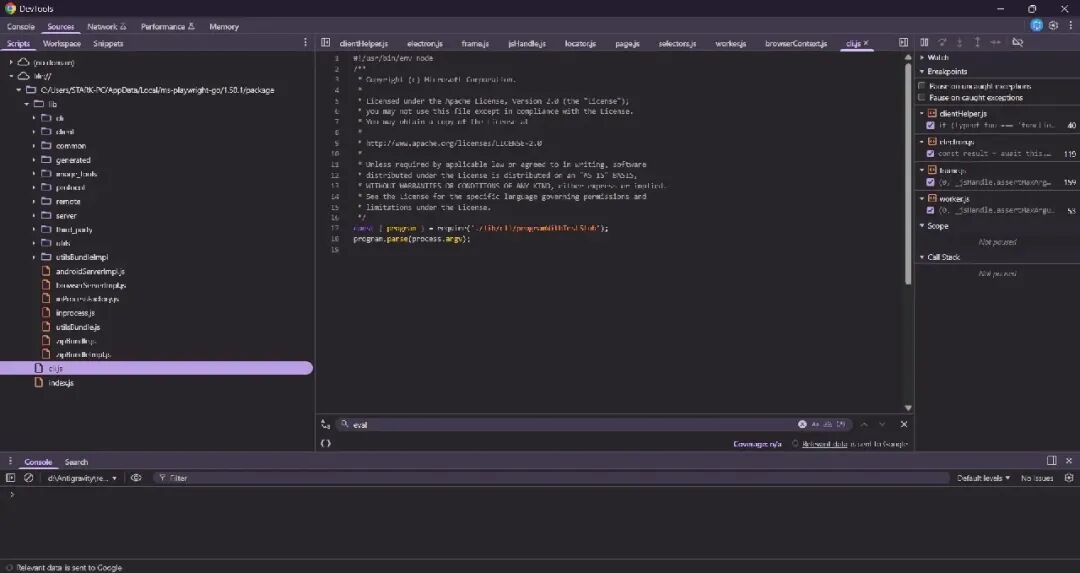Image resolution: width=1080 pixels, height=573 pixels.
Task: Toggle match whole word in search
Action: pyautogui.click(x=828, y=424)
